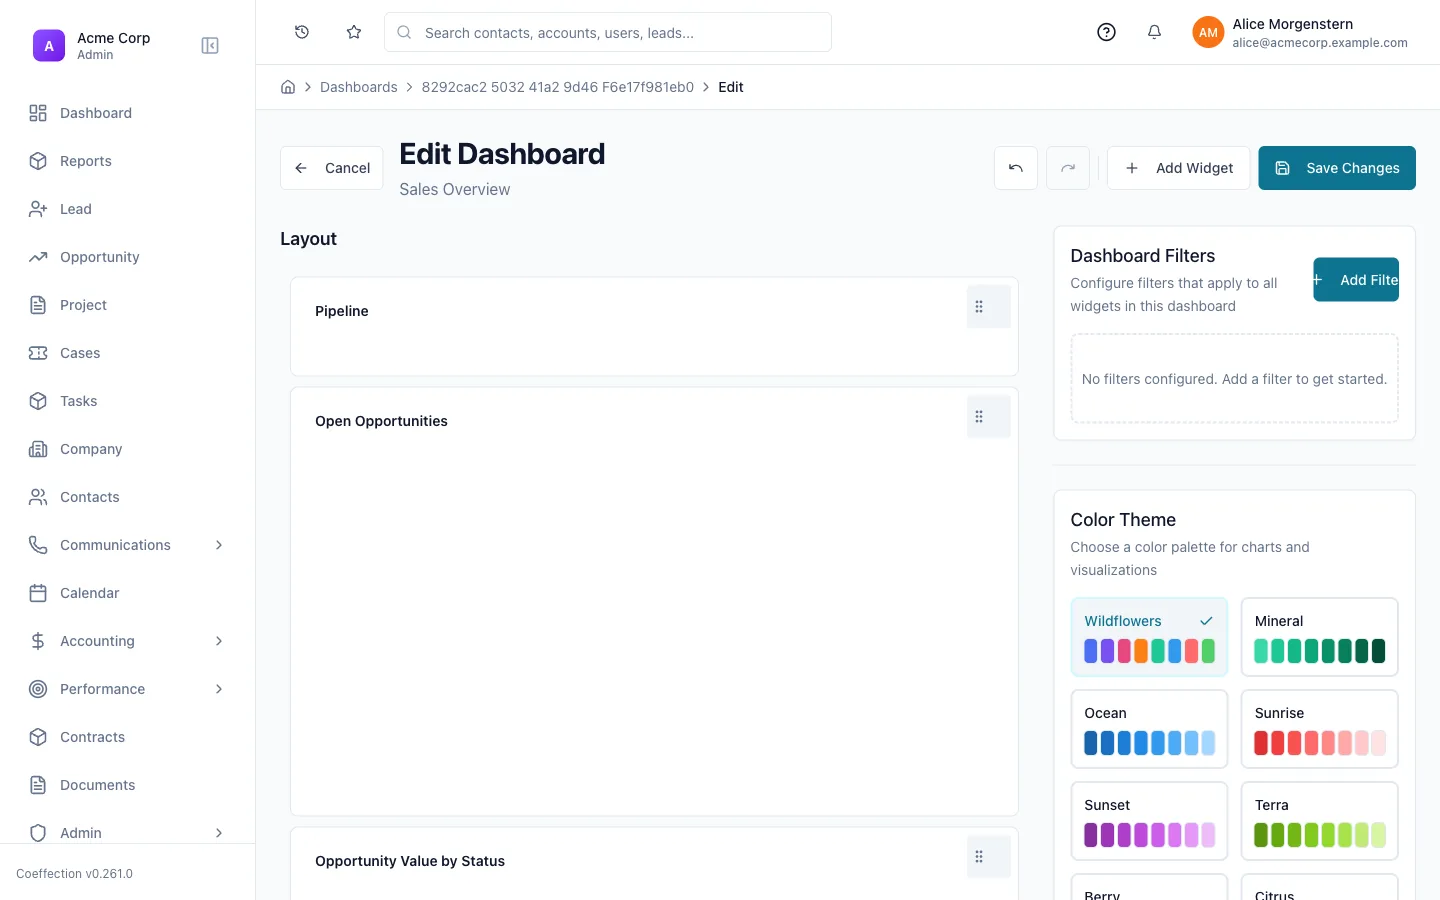The image size is (1440, 900).
Task: Expand the Performance submenu
Action: point(219,689)
